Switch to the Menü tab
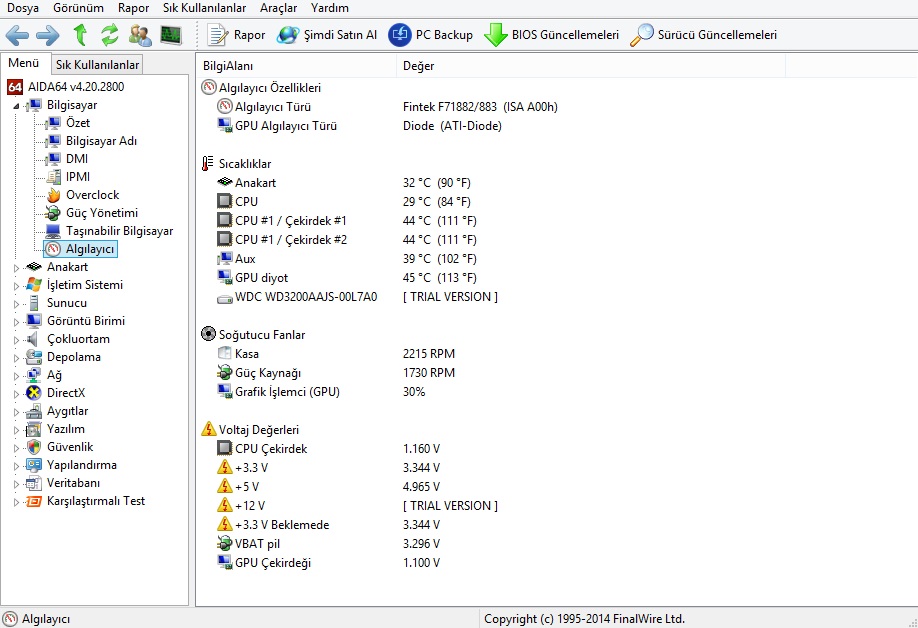Image resolution: width=918 pixels, height=628 pixels. (x=23, y=63)
